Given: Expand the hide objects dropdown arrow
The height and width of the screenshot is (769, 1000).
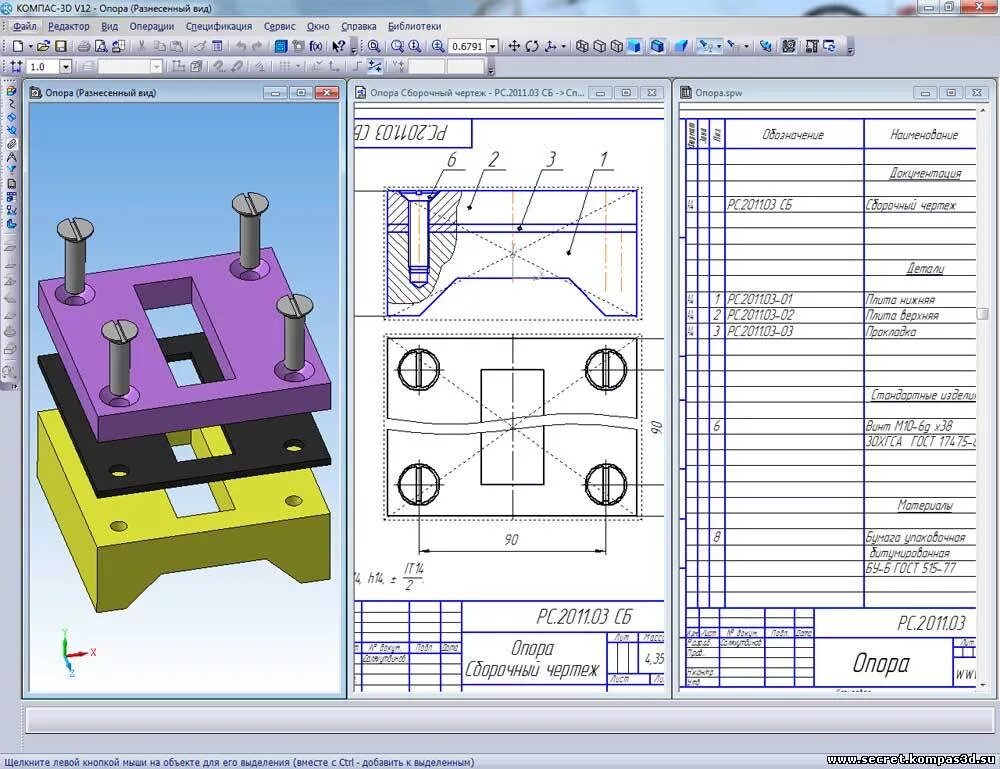Looking at the screenshot, I should pyautogui.click(x=719, y=46).
